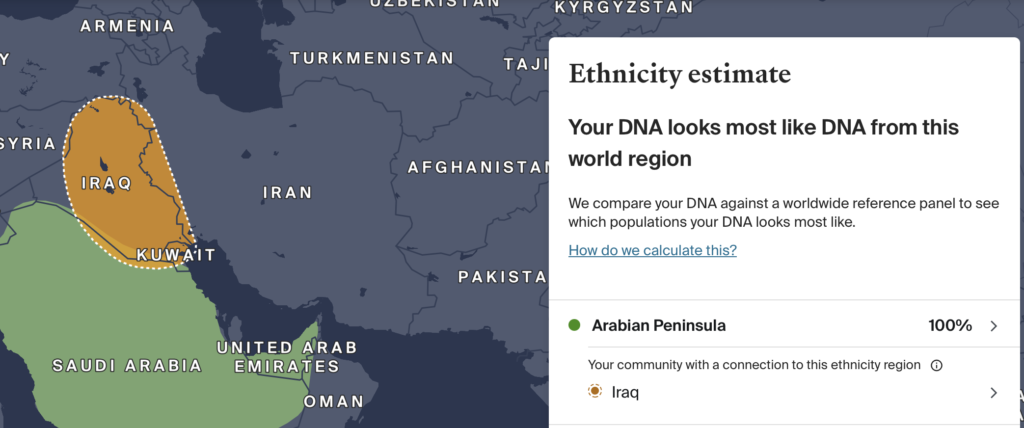The height and width of the screenshot is (428, 1024).
Task: Click the 100% ethnicity percentage value
Action: click(950, 325)
